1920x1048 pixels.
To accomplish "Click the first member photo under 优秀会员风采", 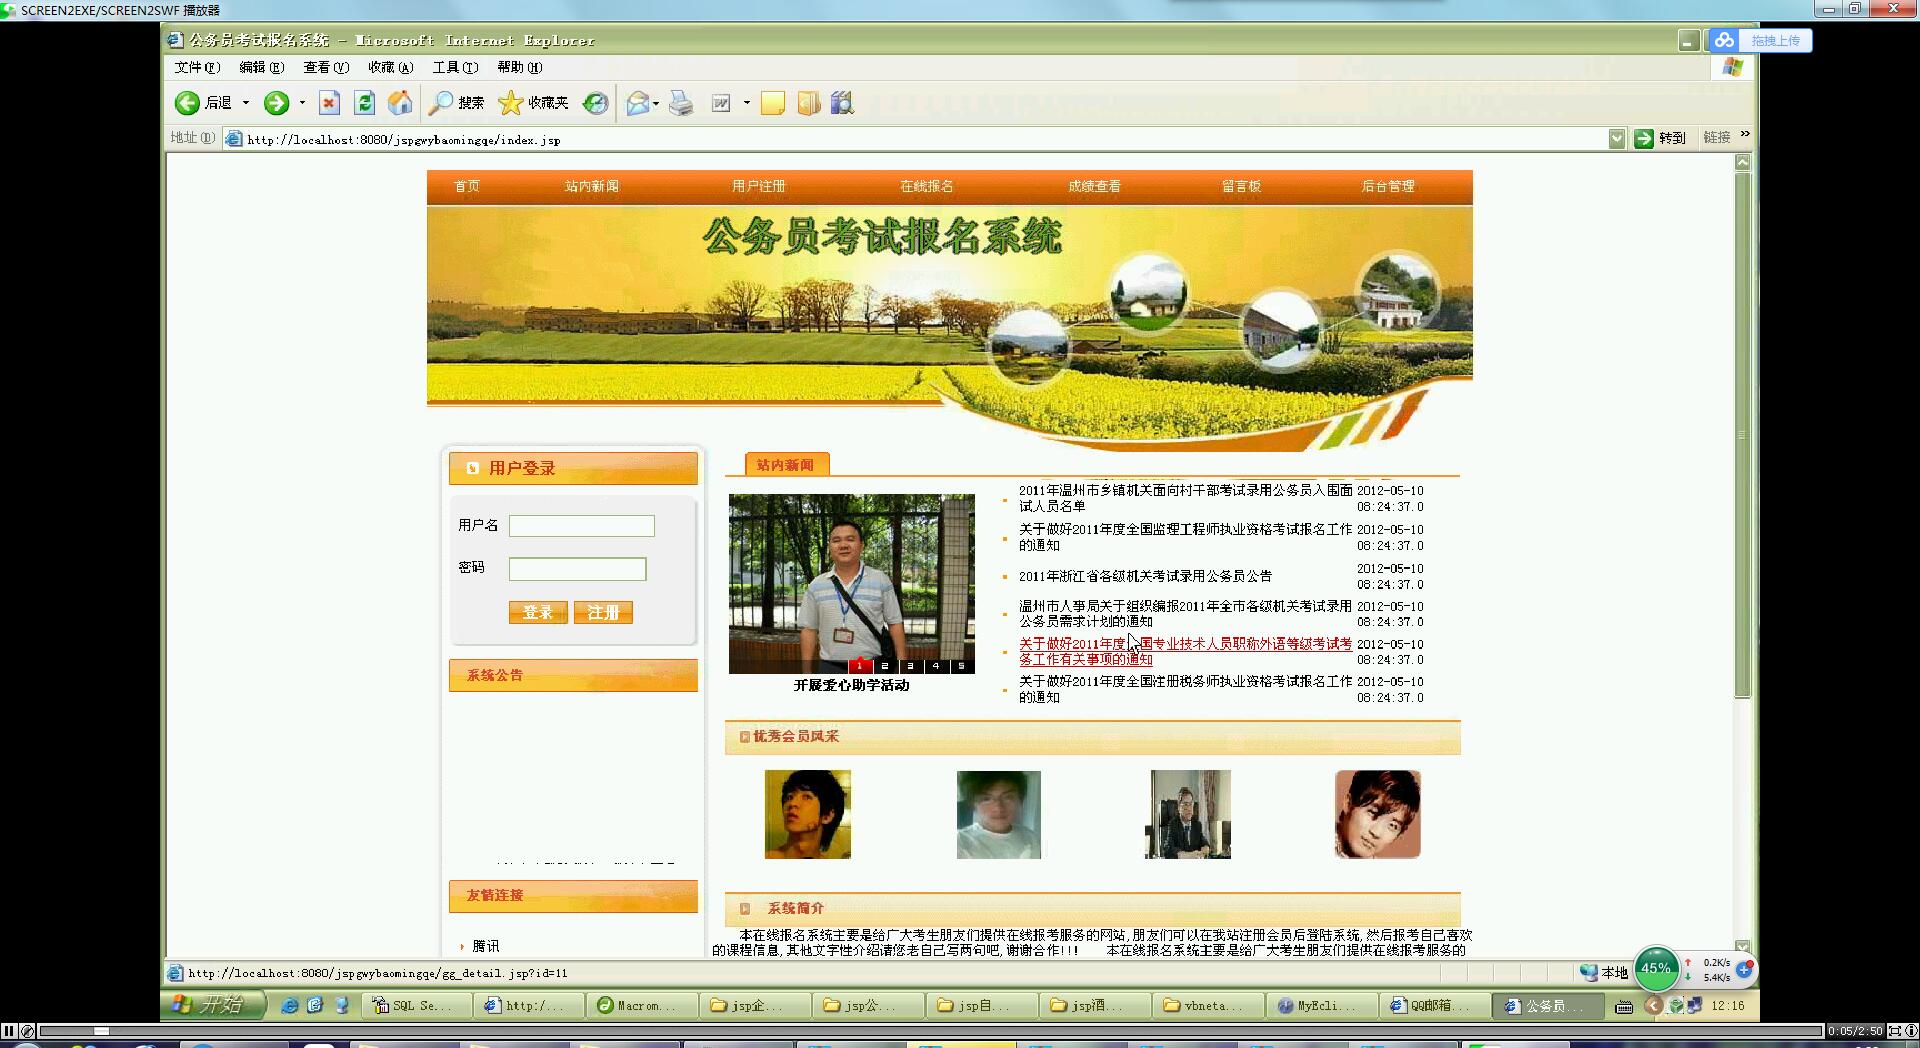I will pos(808,814).
